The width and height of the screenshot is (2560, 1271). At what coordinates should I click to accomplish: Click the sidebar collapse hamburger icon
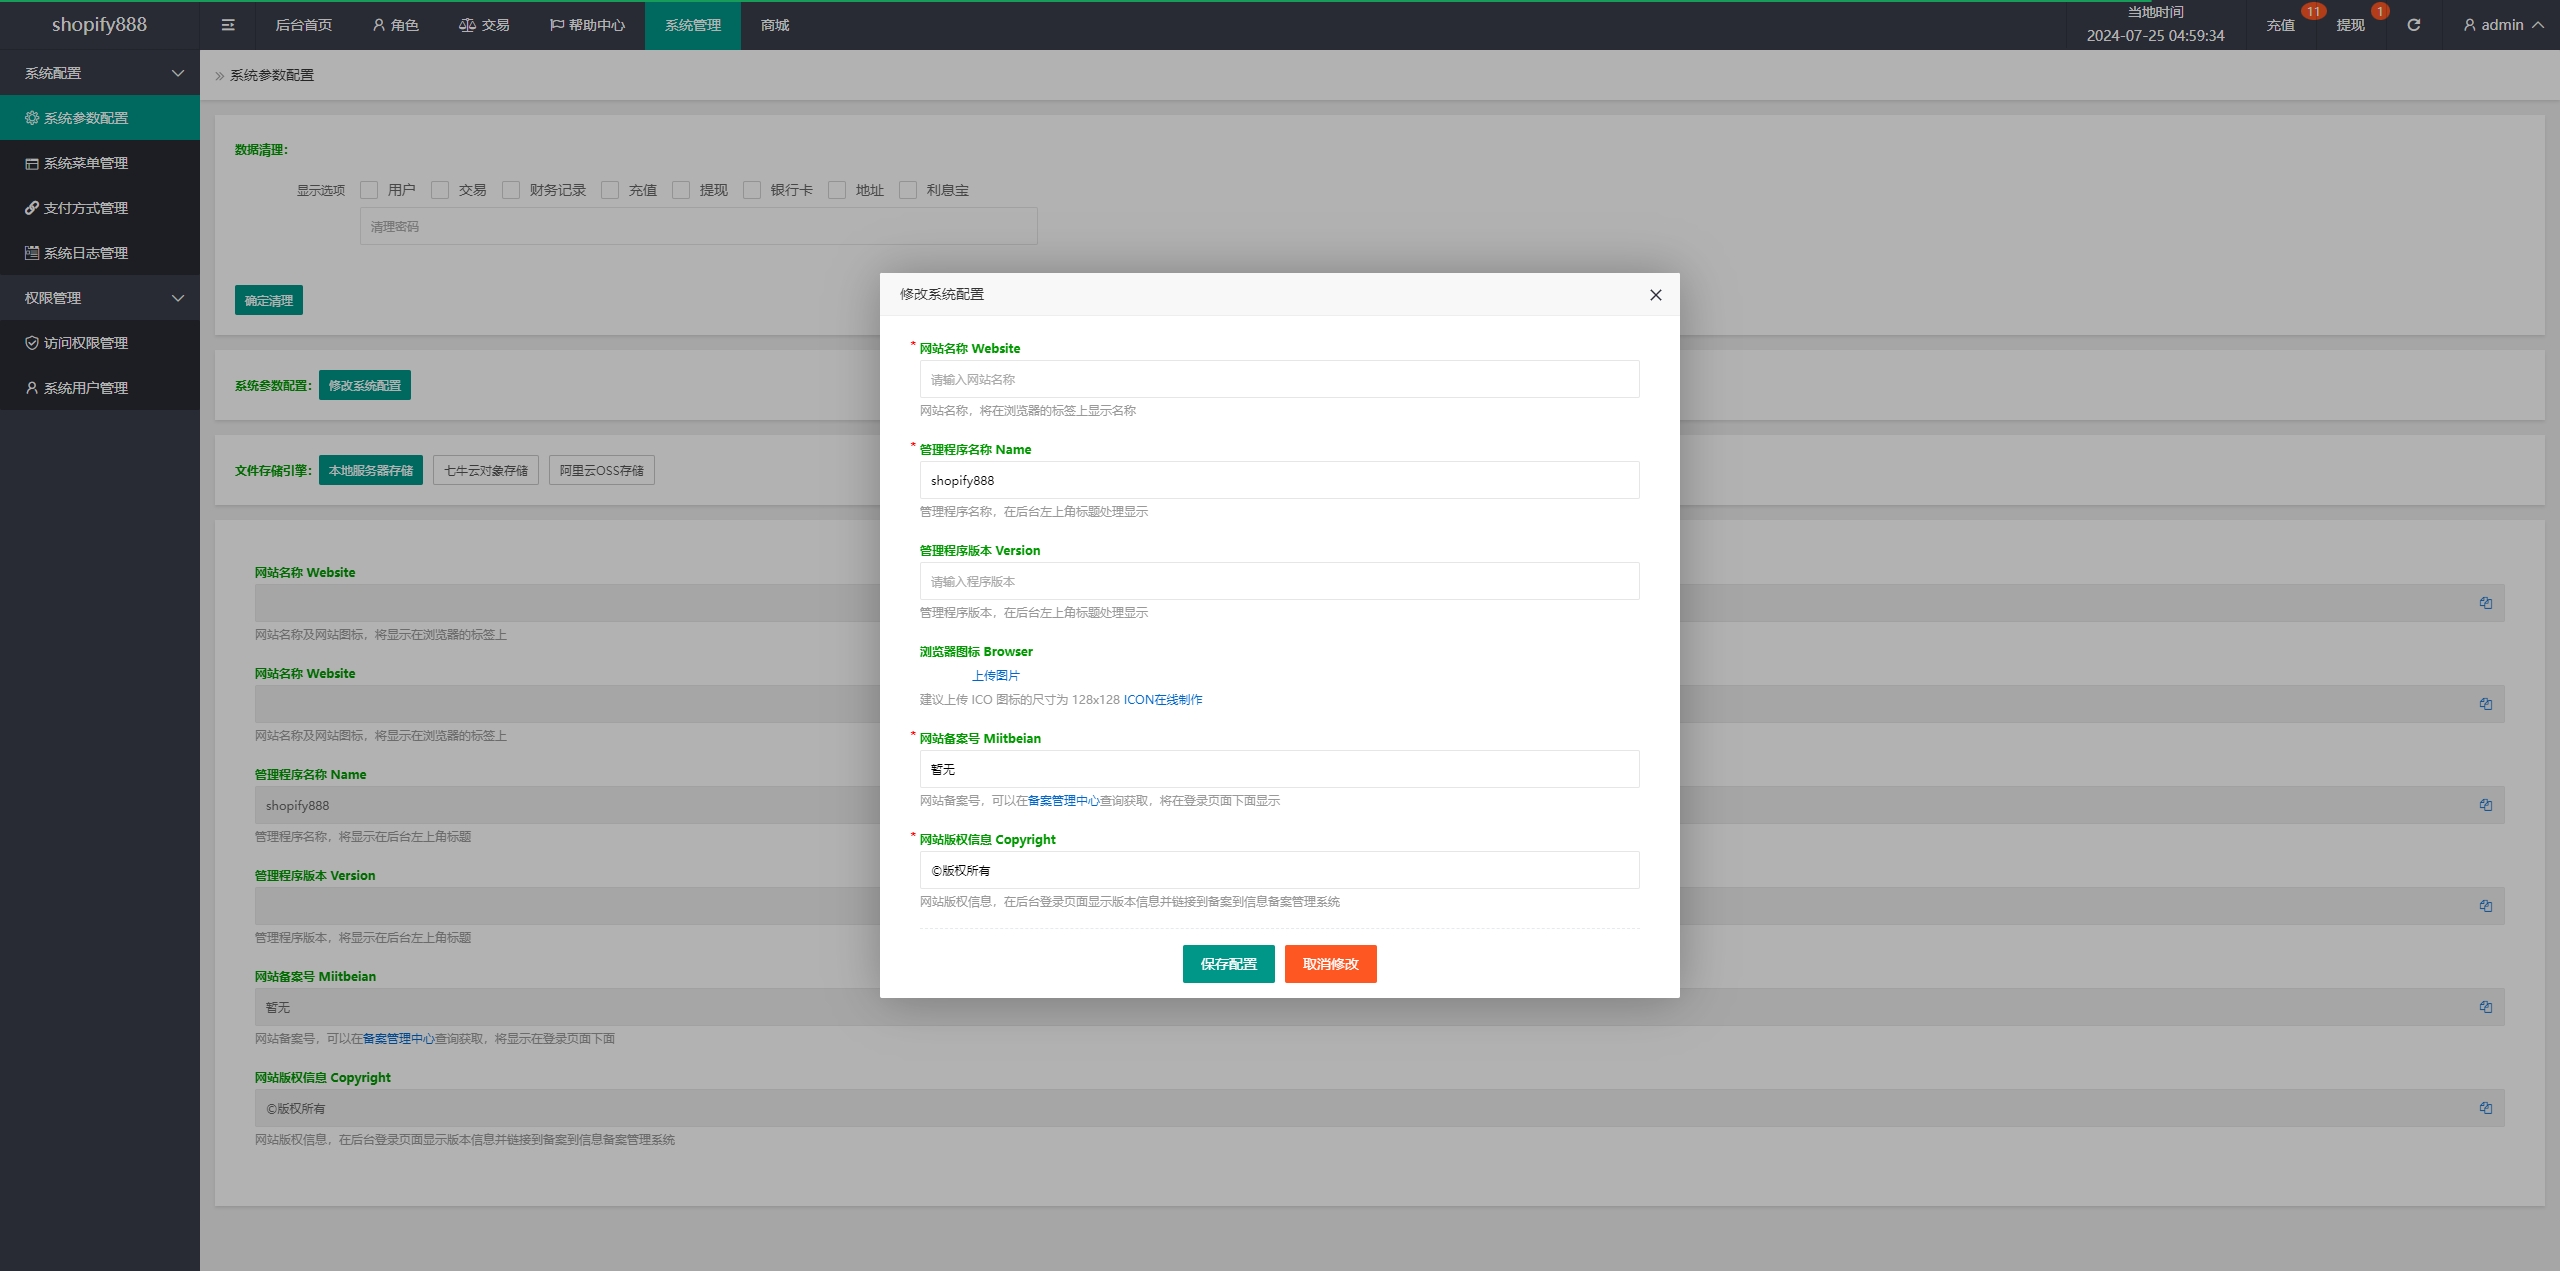(228, 25)
